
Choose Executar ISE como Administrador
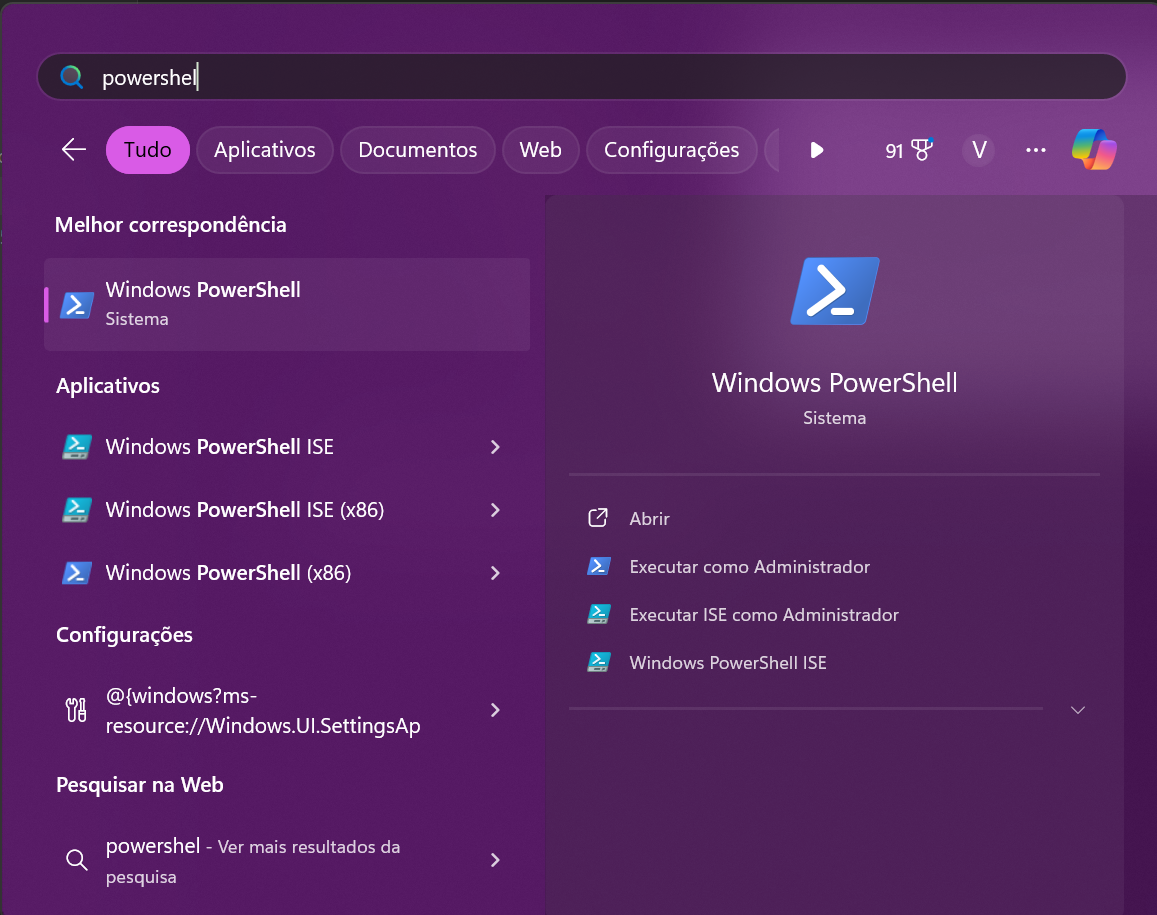[764, 615]
